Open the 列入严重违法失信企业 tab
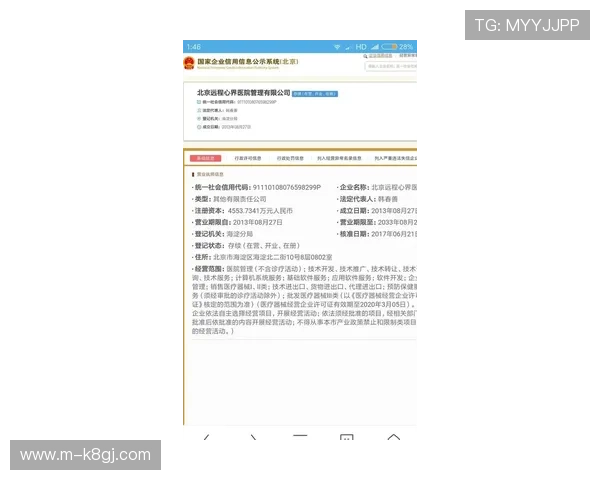The height and width of the screenshot is (480, 600). tap(396, 158)
